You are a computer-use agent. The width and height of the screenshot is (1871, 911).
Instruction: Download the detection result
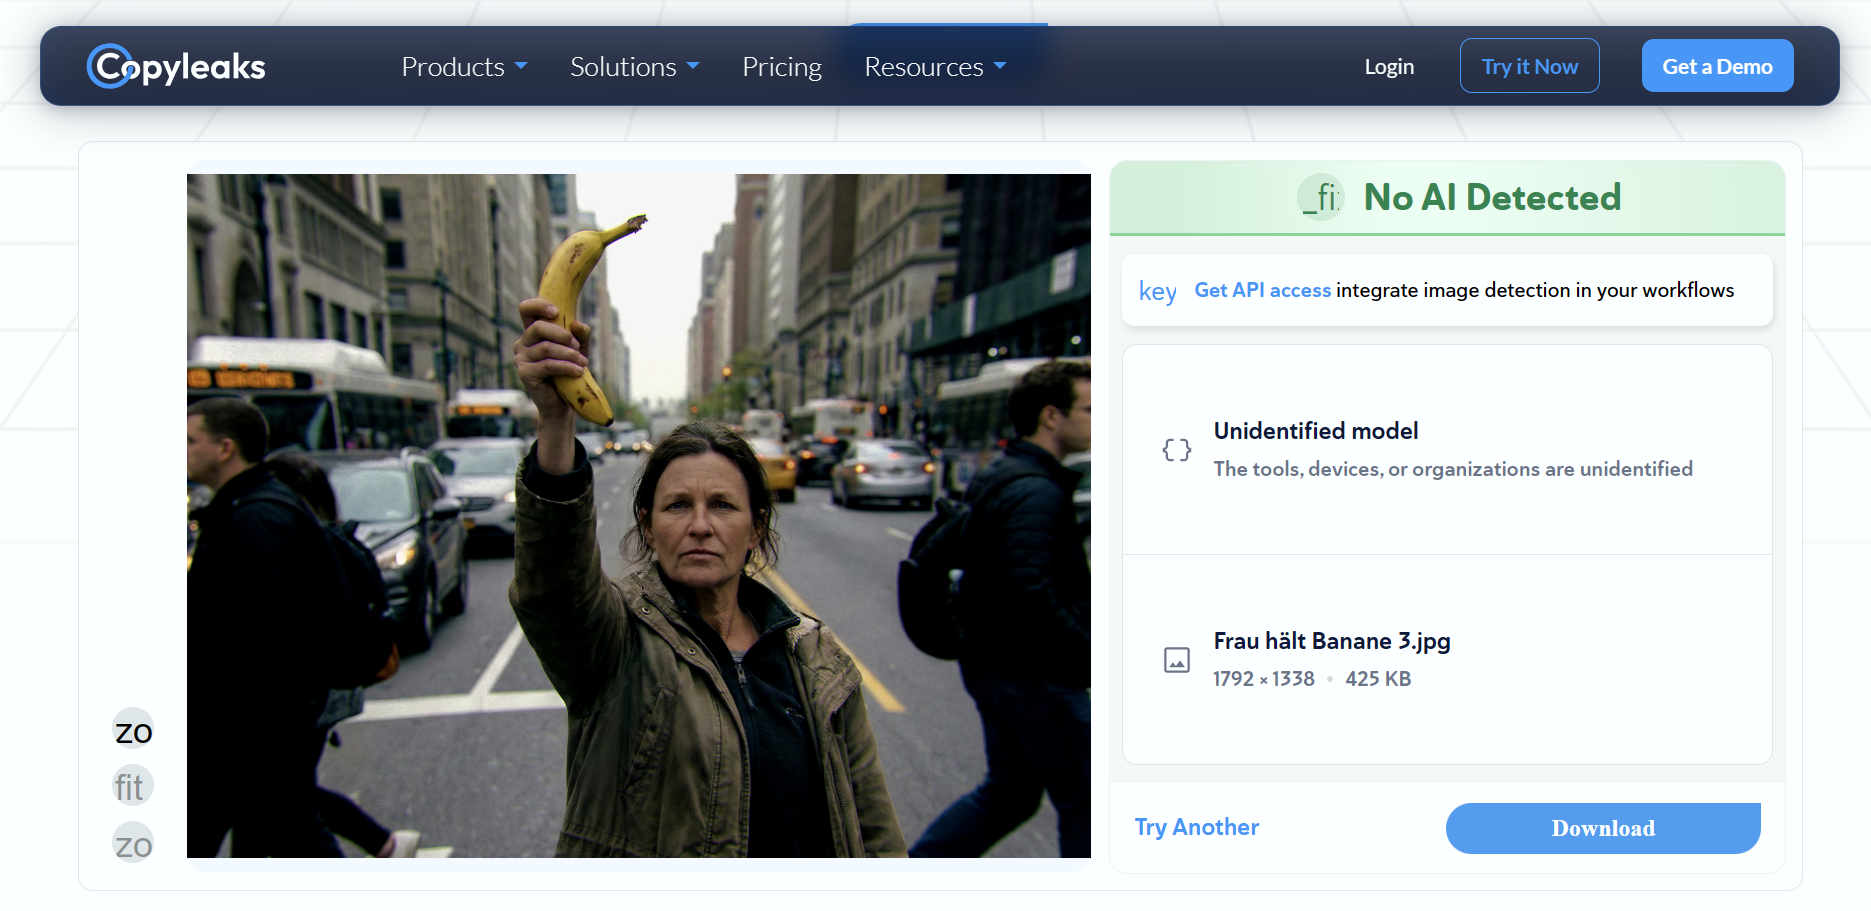[x=1602, y=828]
